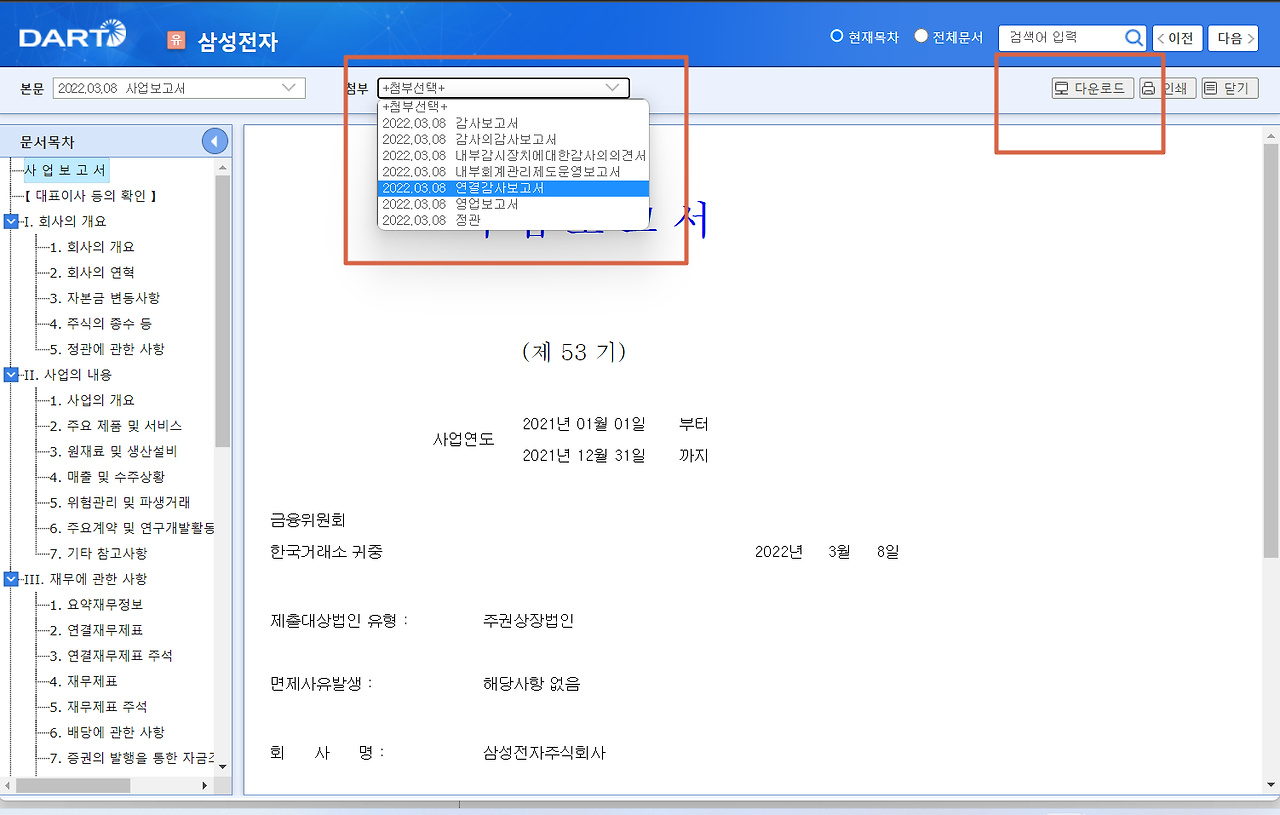Open section 2. 주요 제품 및 서비스
This screenshot has height=815, width=1280.
pos(115,426)
